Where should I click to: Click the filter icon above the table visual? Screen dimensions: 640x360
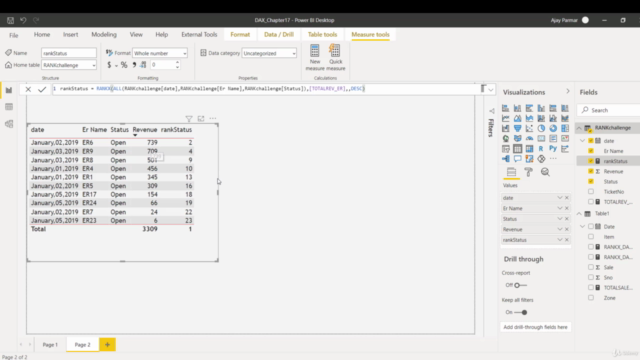[189, 119]
